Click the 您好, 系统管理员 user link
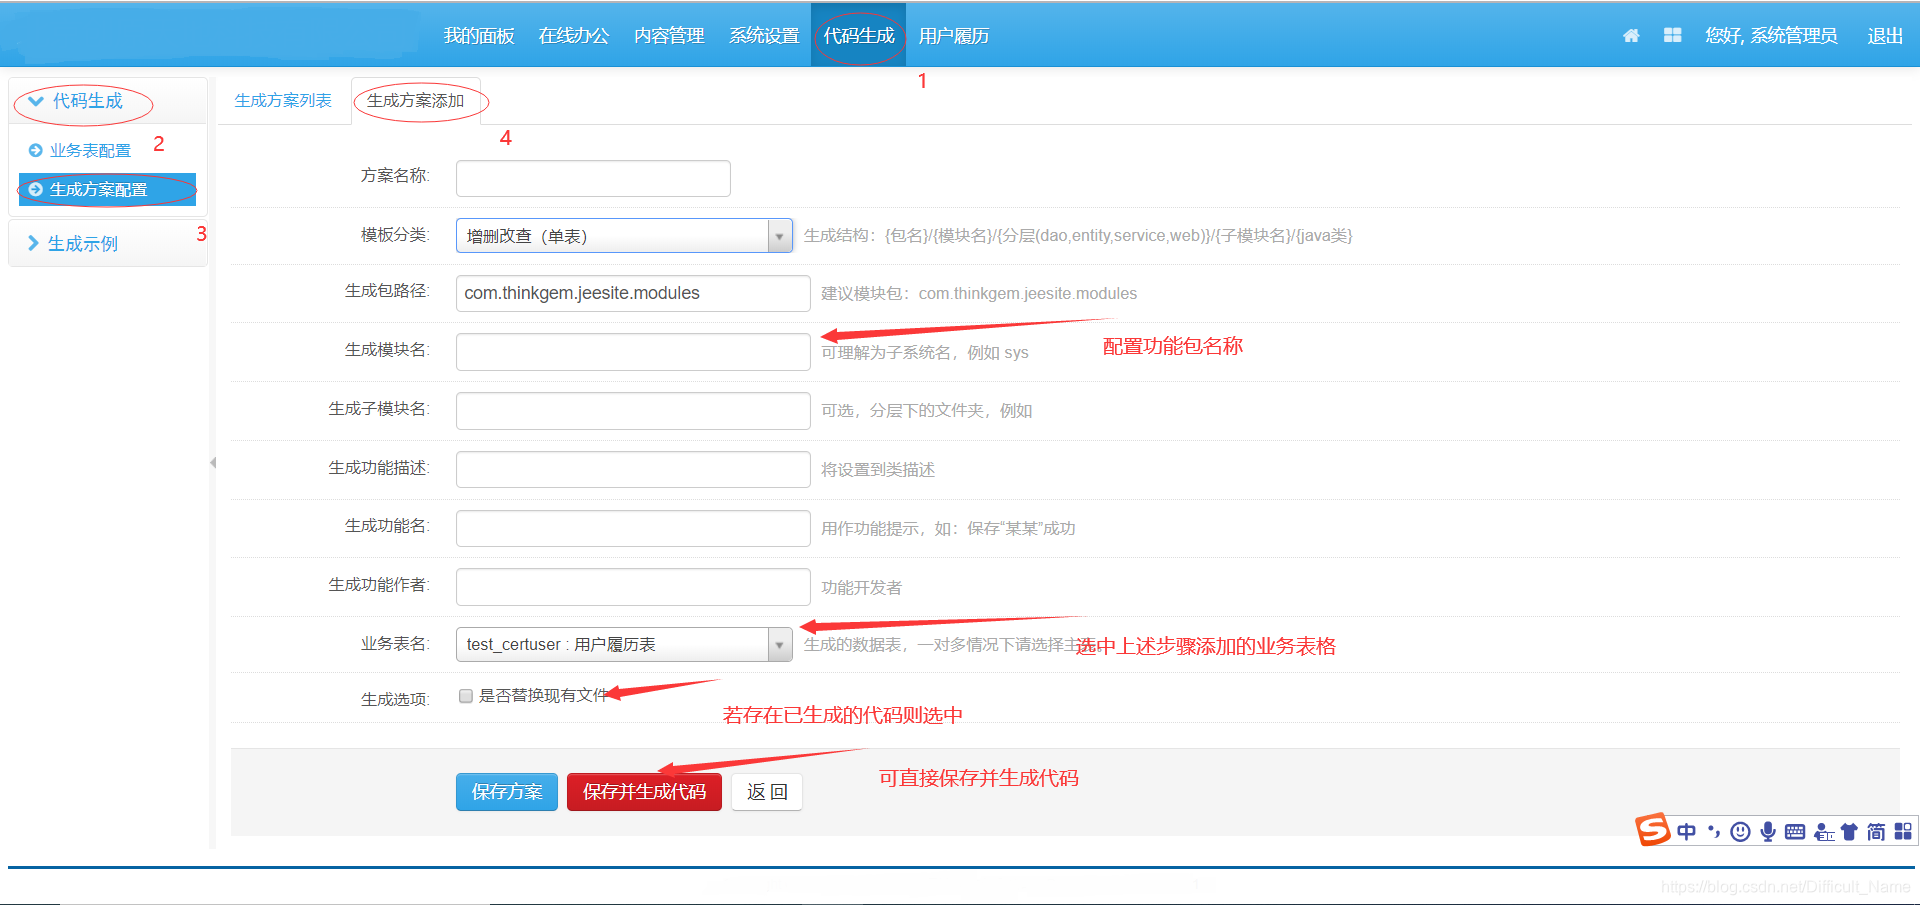Image resolution: width=1920 pixels, height=905 pixels. [x=1771, y=36]
